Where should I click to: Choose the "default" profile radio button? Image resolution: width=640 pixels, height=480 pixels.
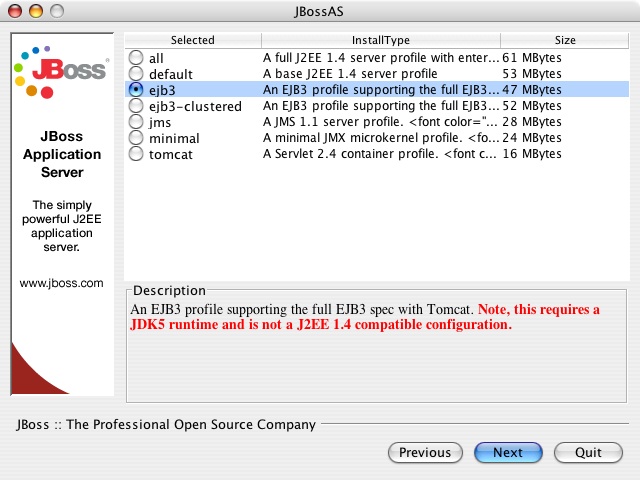(x=136, y=74)
